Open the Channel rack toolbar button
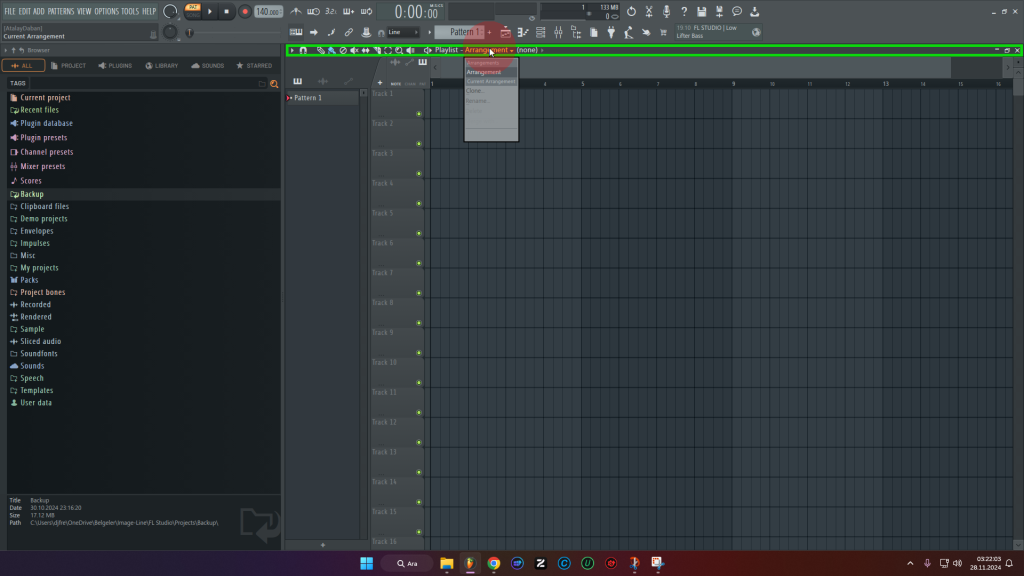Screen dimensions: 1024x576 (x=541, y=32)
